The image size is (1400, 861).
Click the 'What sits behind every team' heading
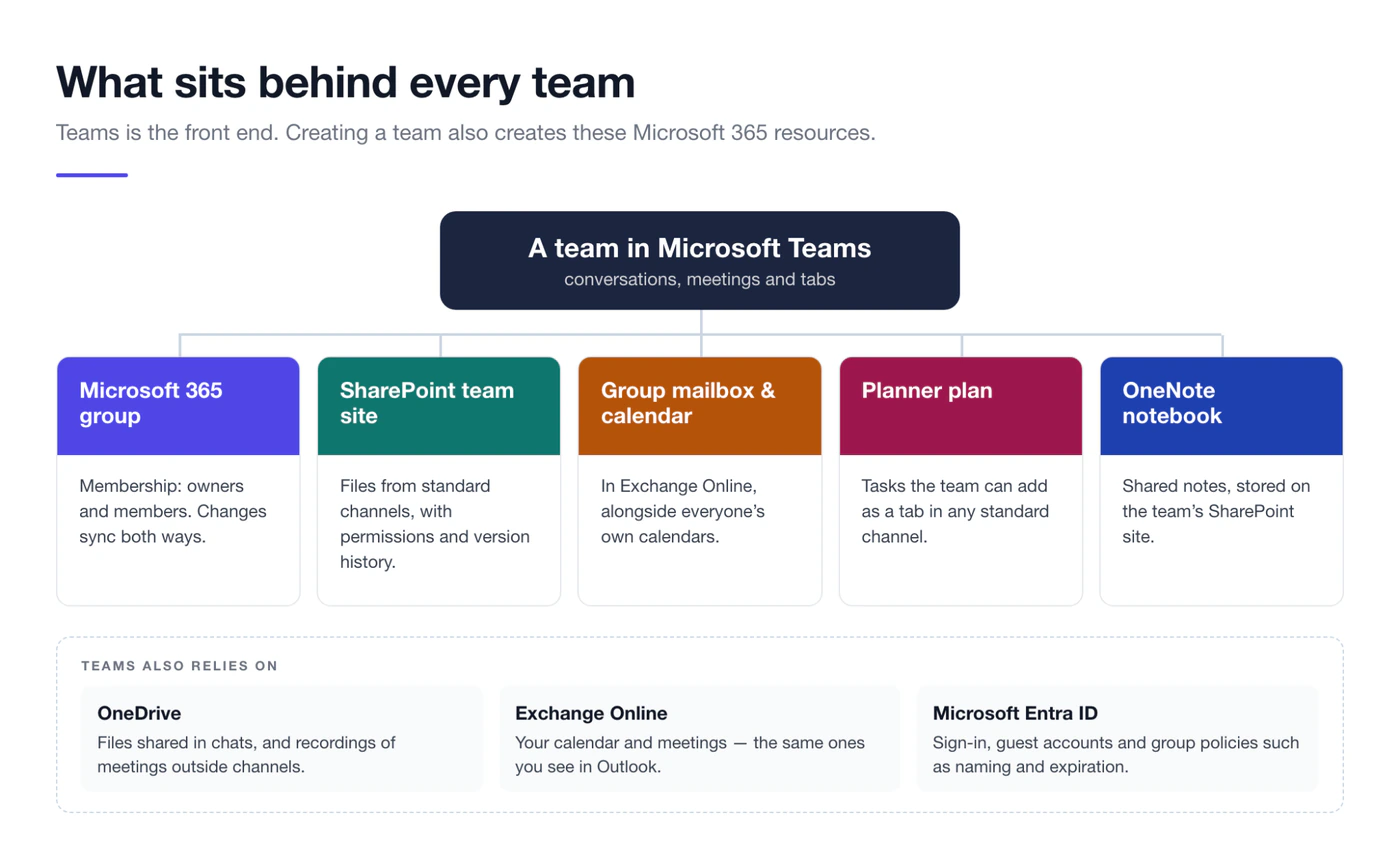[x=345, y=81]
